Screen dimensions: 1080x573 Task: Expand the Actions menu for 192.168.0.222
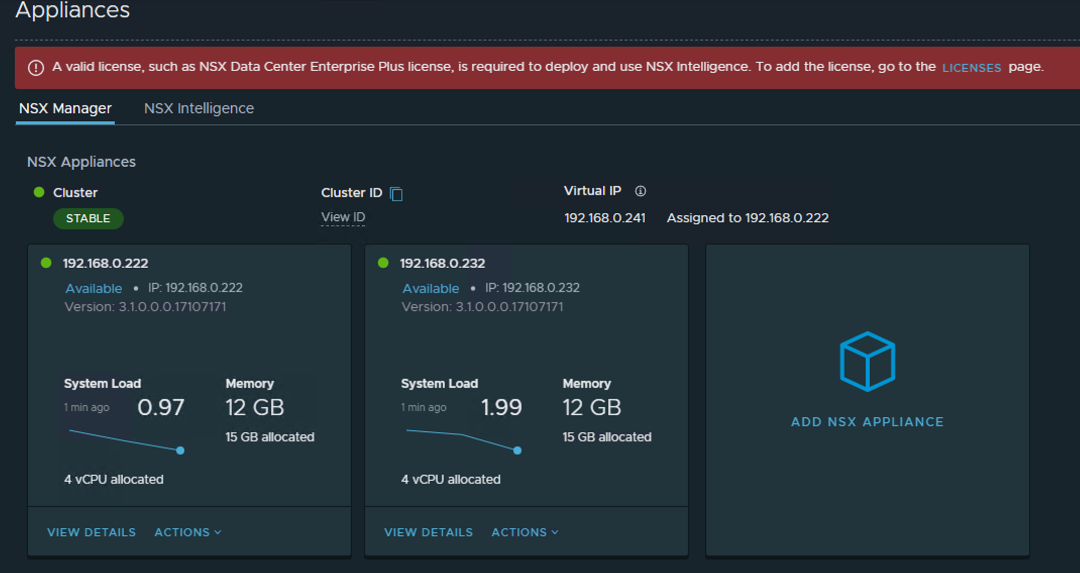click(x=188, y=532)
